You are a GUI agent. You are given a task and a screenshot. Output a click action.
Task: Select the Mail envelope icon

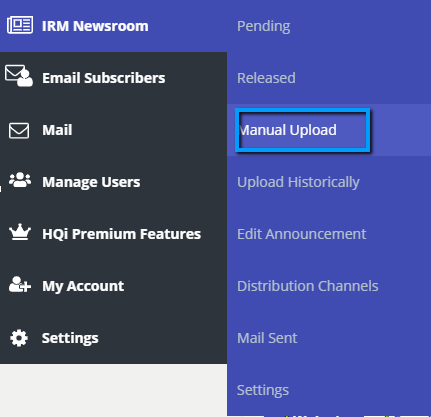(x=19, y=130)
